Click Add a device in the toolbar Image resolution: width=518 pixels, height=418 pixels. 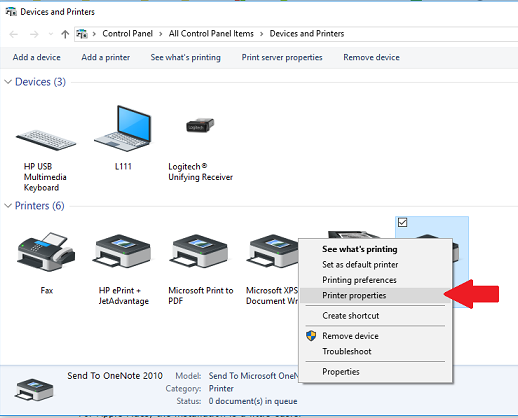37,57
